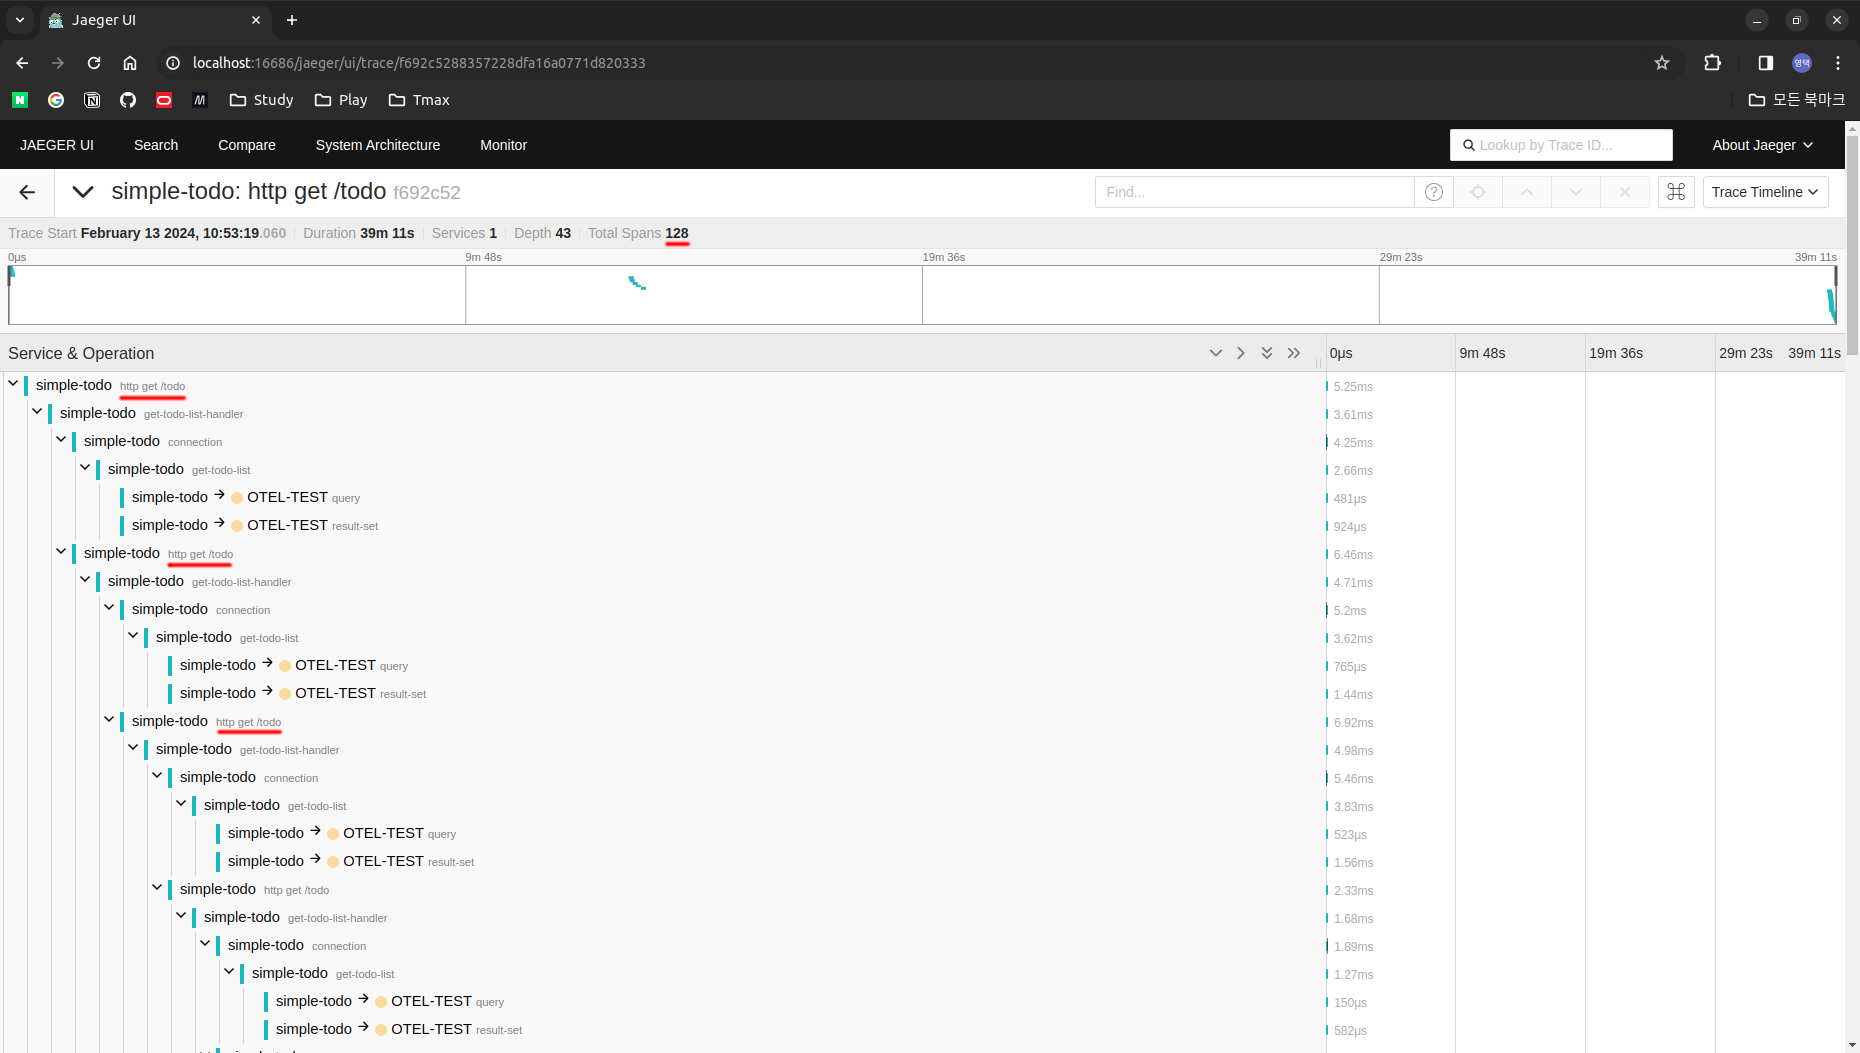Image resolution: width=1860 pixels, height=1053 pixels.
Task: Click the Collapse All chevron in Service & Operation header
Action: tap(1216, 353)
